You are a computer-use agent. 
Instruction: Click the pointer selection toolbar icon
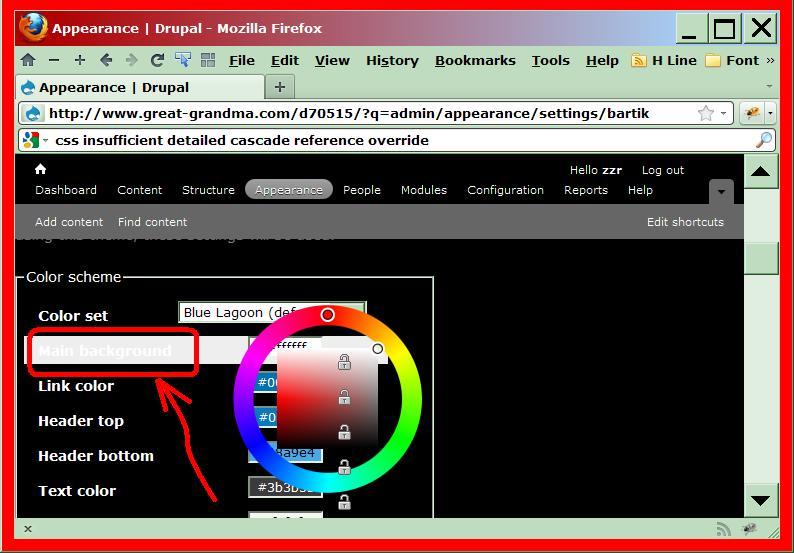183,59
